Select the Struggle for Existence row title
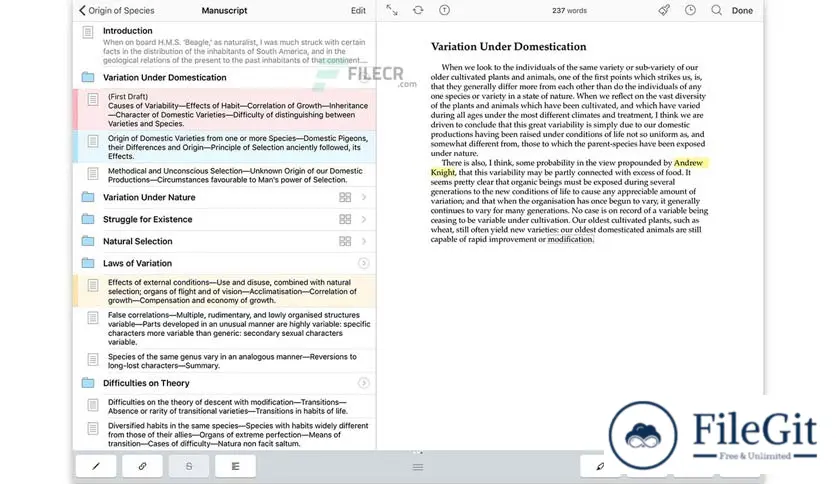The height and width of the screenshot is (484, 836). pos(148,219)
